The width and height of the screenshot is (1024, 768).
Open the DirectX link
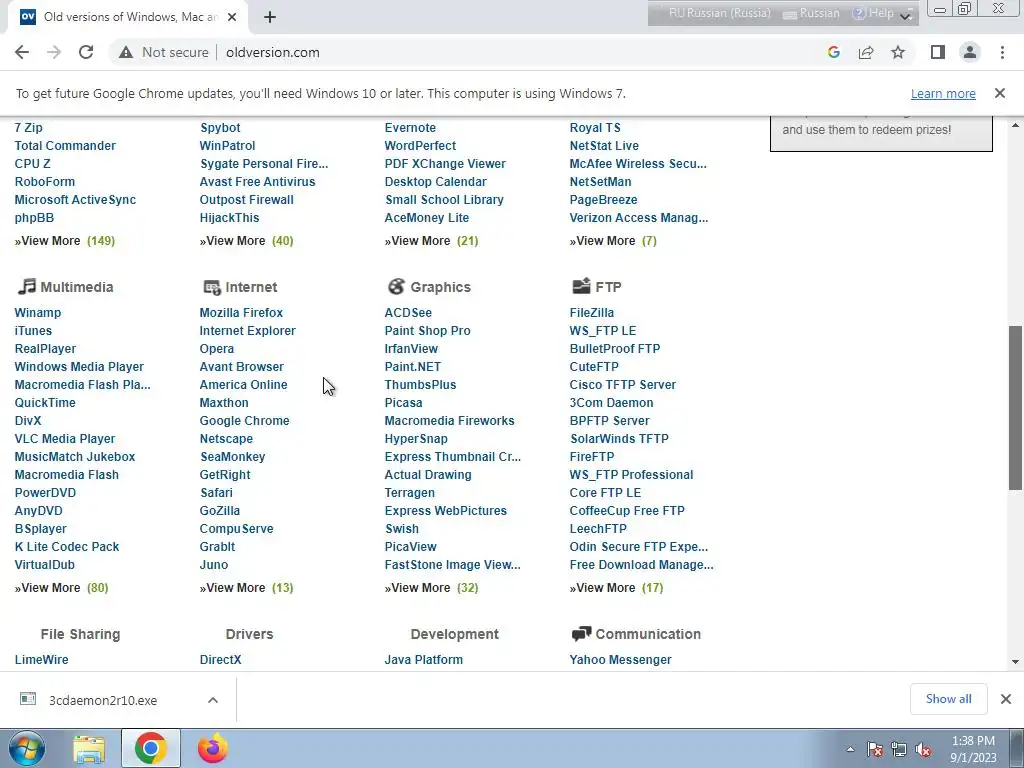220,660
